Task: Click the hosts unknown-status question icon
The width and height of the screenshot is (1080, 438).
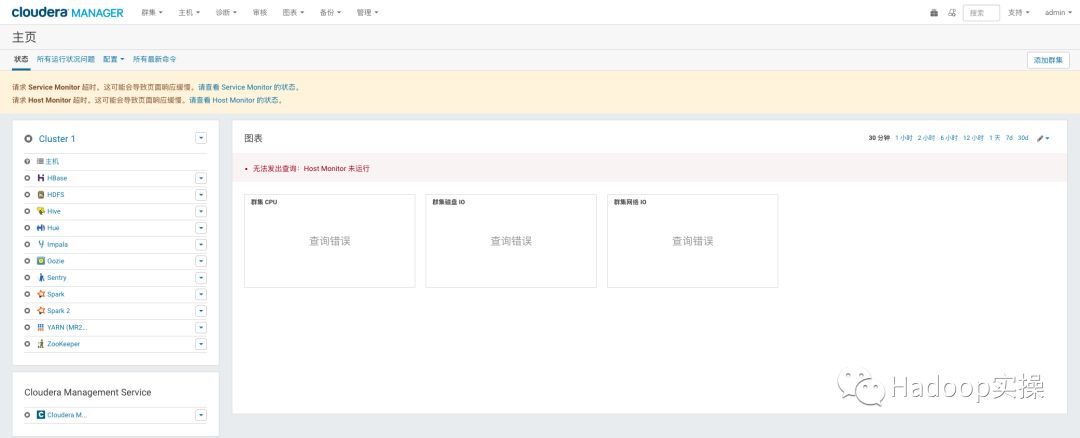Action: click(27, 161)
